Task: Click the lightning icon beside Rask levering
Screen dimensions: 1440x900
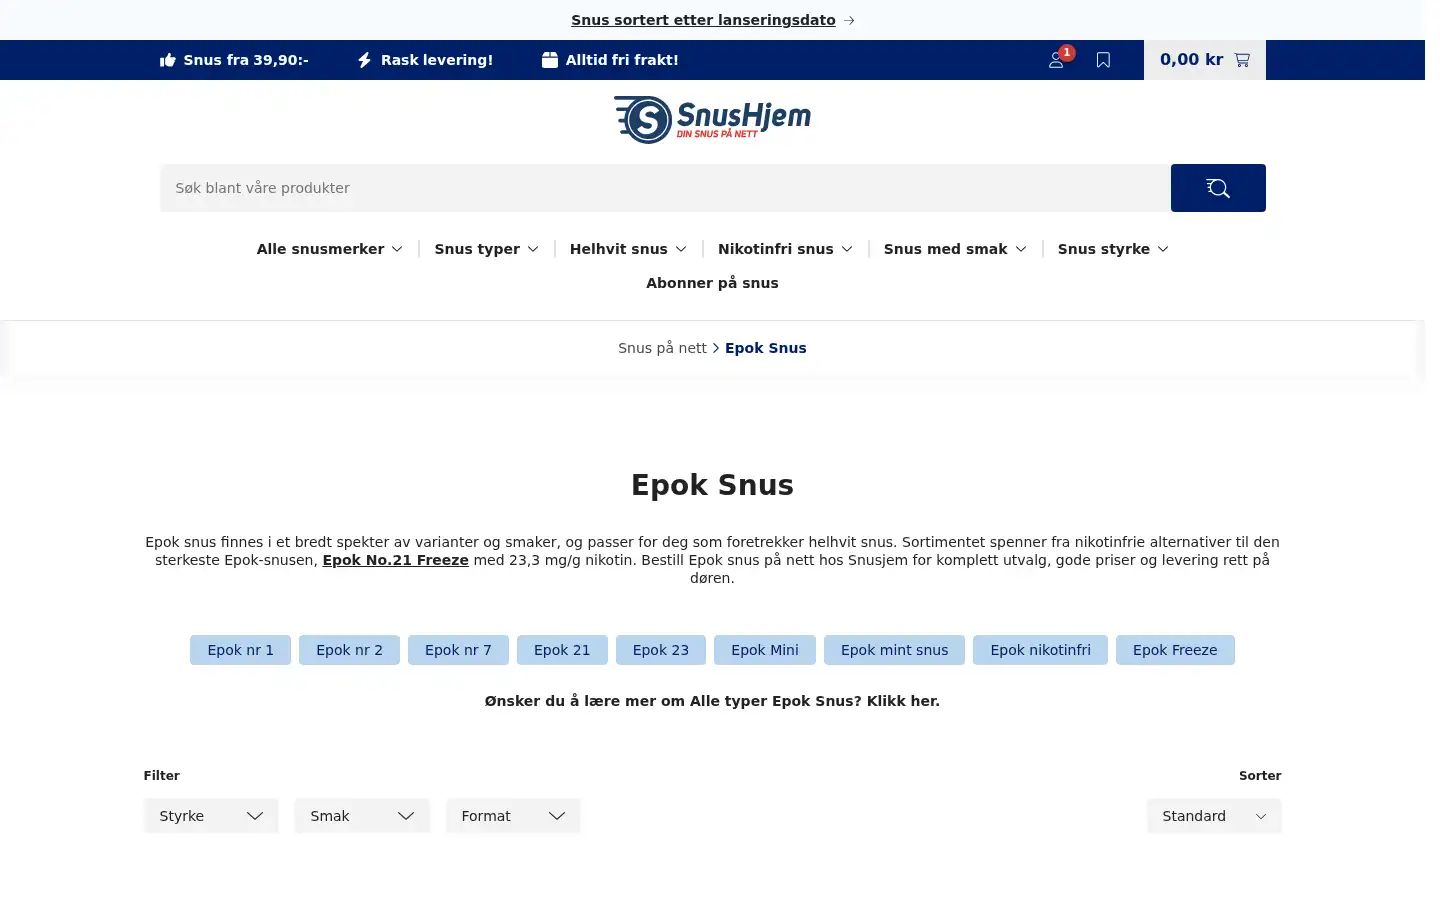Action: coord(365,60)
